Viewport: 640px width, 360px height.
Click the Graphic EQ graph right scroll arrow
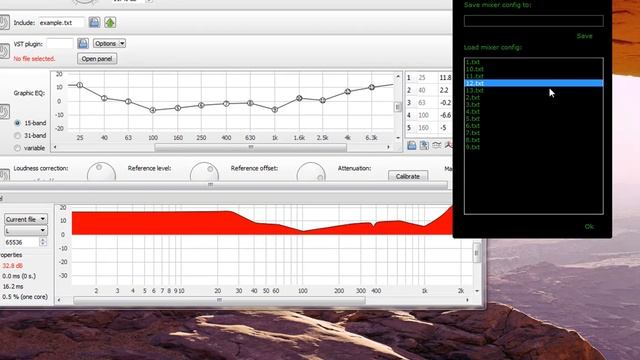point(389,147)
